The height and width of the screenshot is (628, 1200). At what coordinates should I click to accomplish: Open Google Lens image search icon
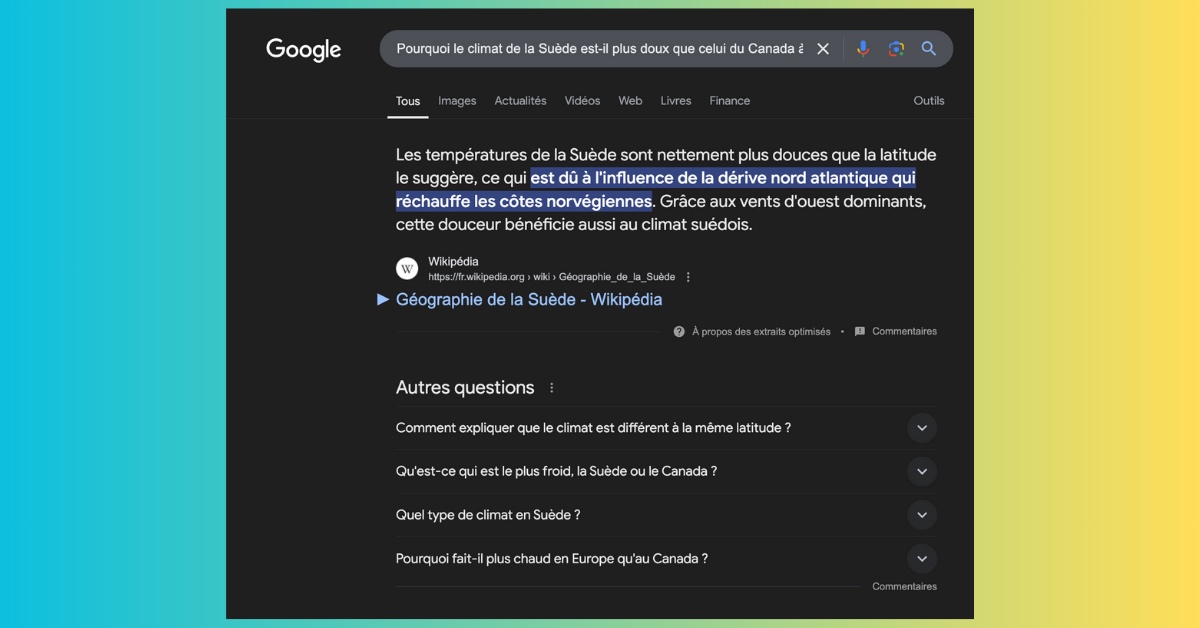896,49
